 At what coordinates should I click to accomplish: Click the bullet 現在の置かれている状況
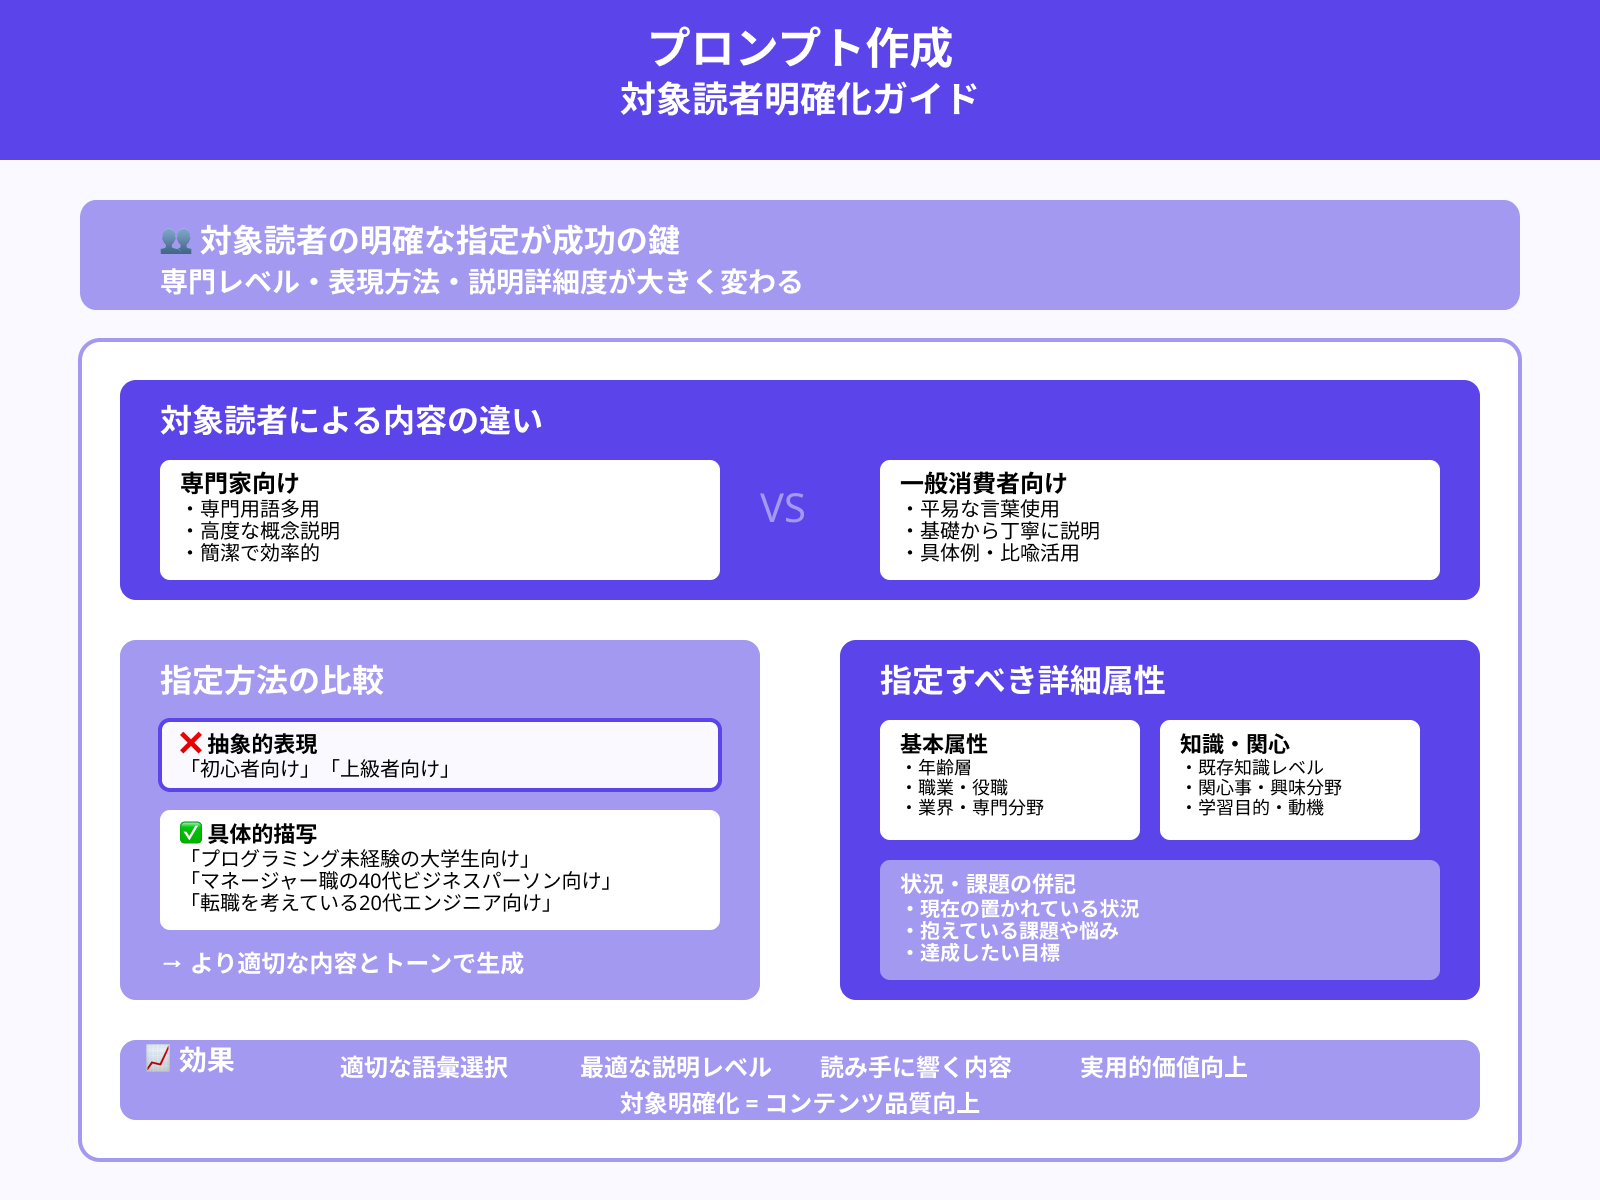[1020, 909]
